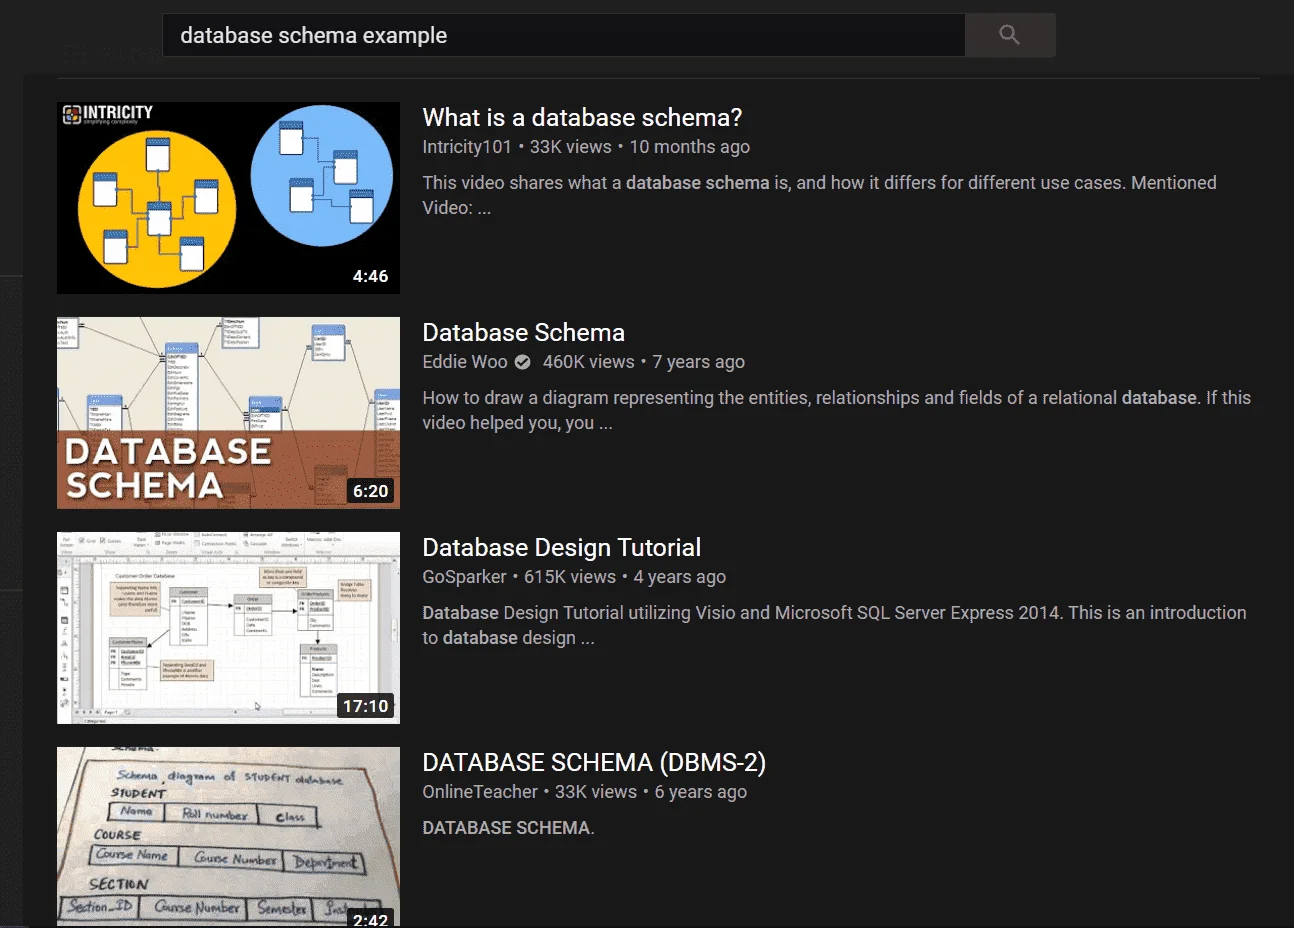Click '615K views' text

[570, 577]
